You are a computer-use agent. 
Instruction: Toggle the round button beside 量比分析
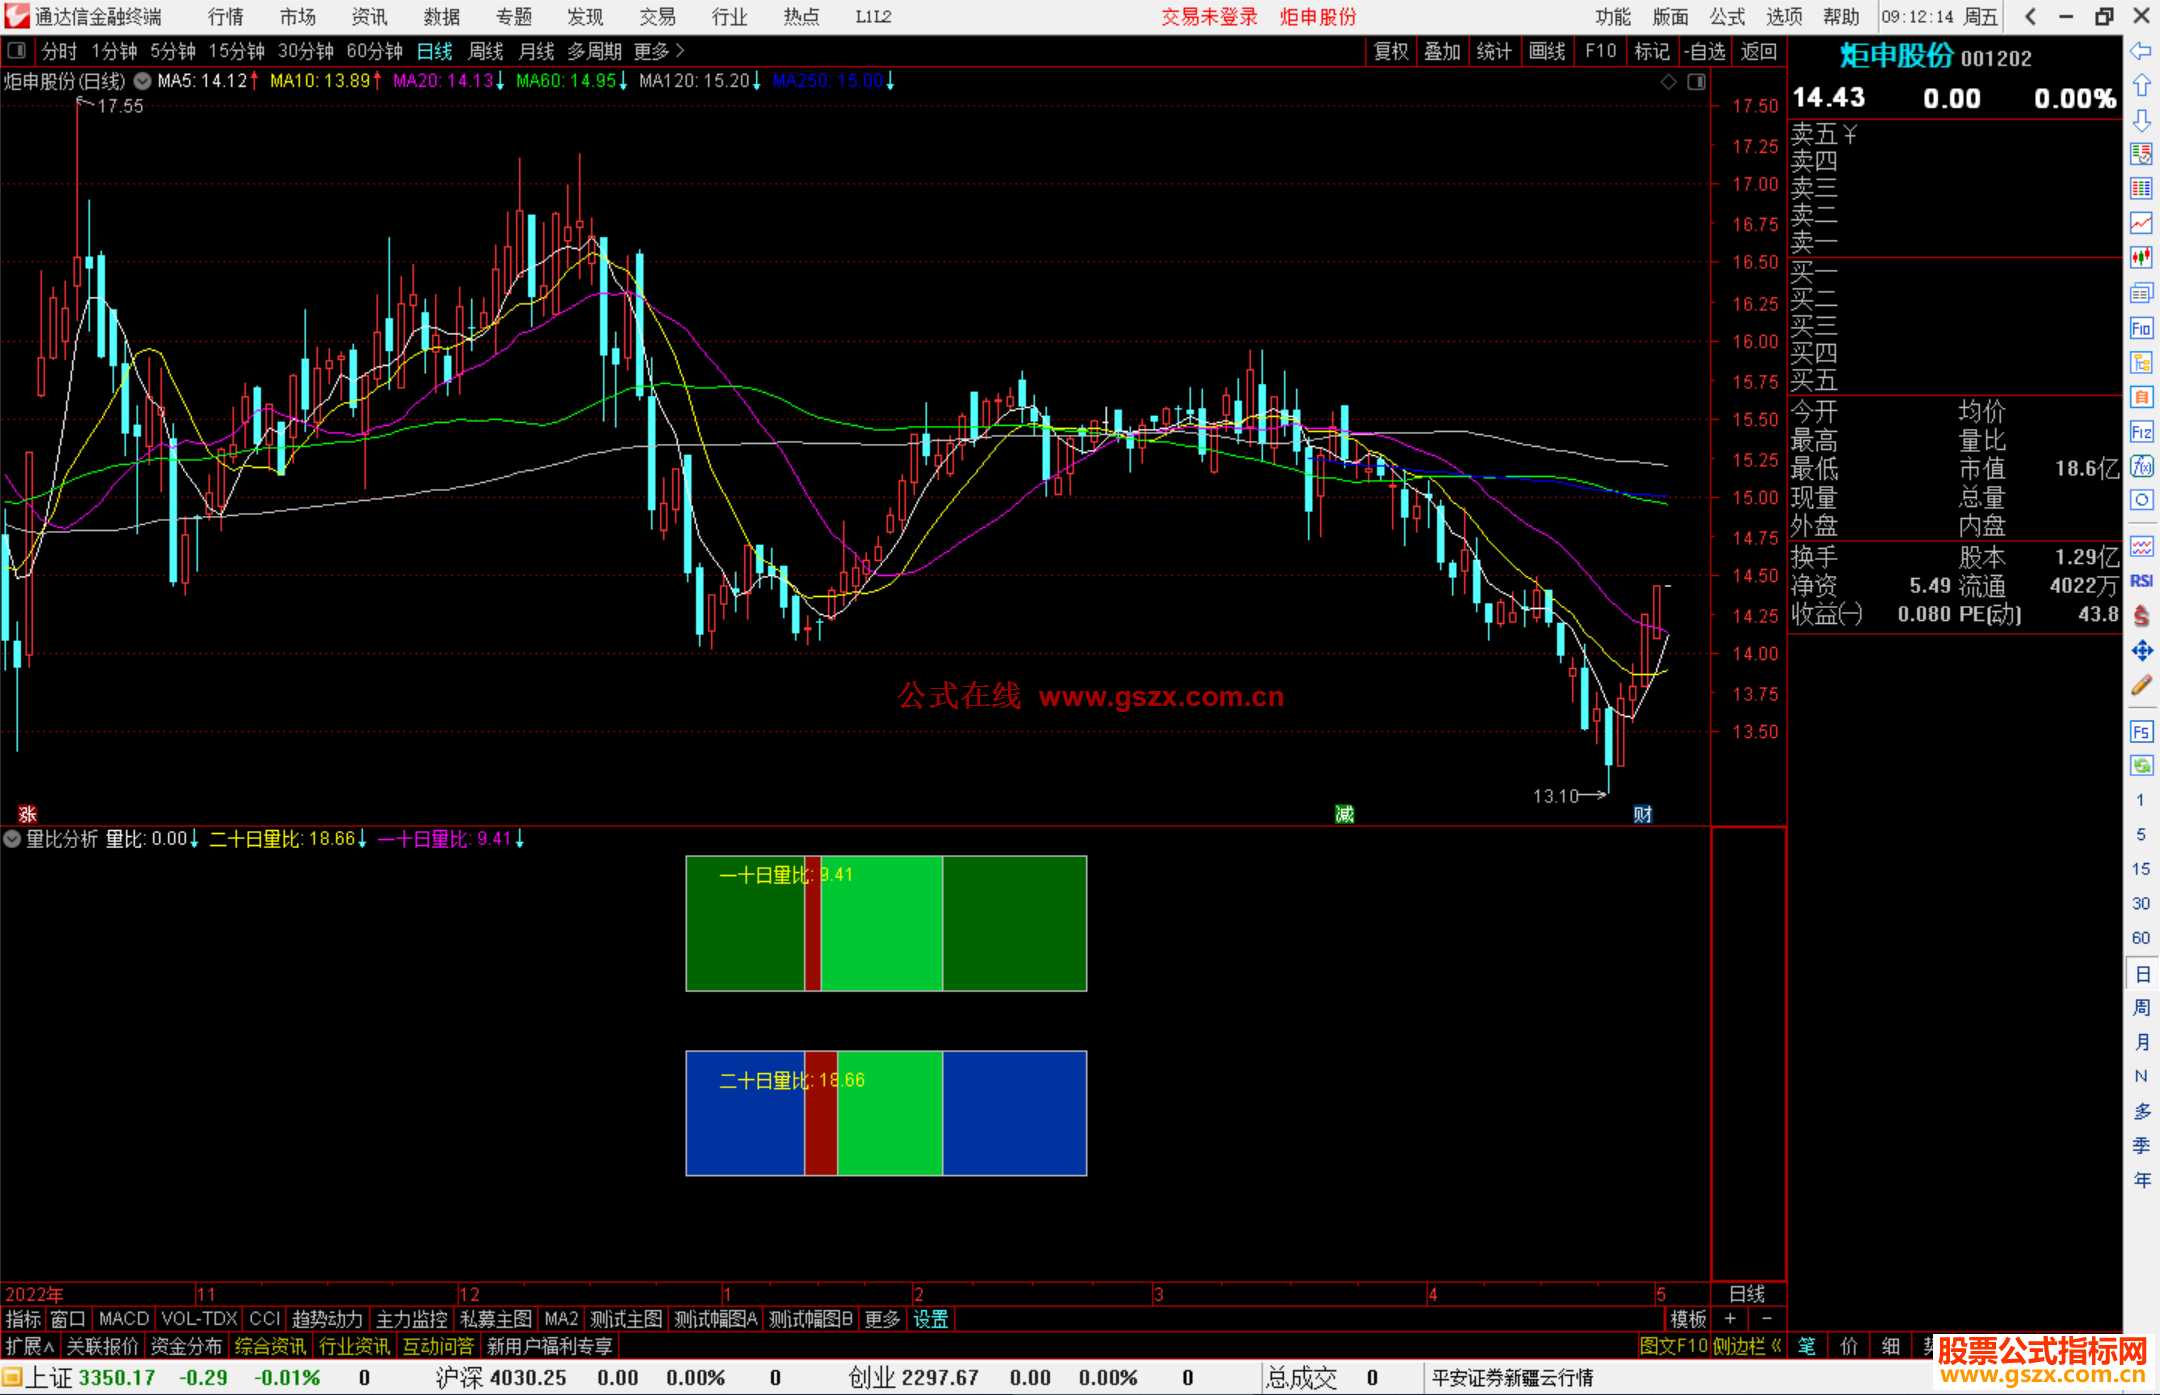[x=12, y=839]
